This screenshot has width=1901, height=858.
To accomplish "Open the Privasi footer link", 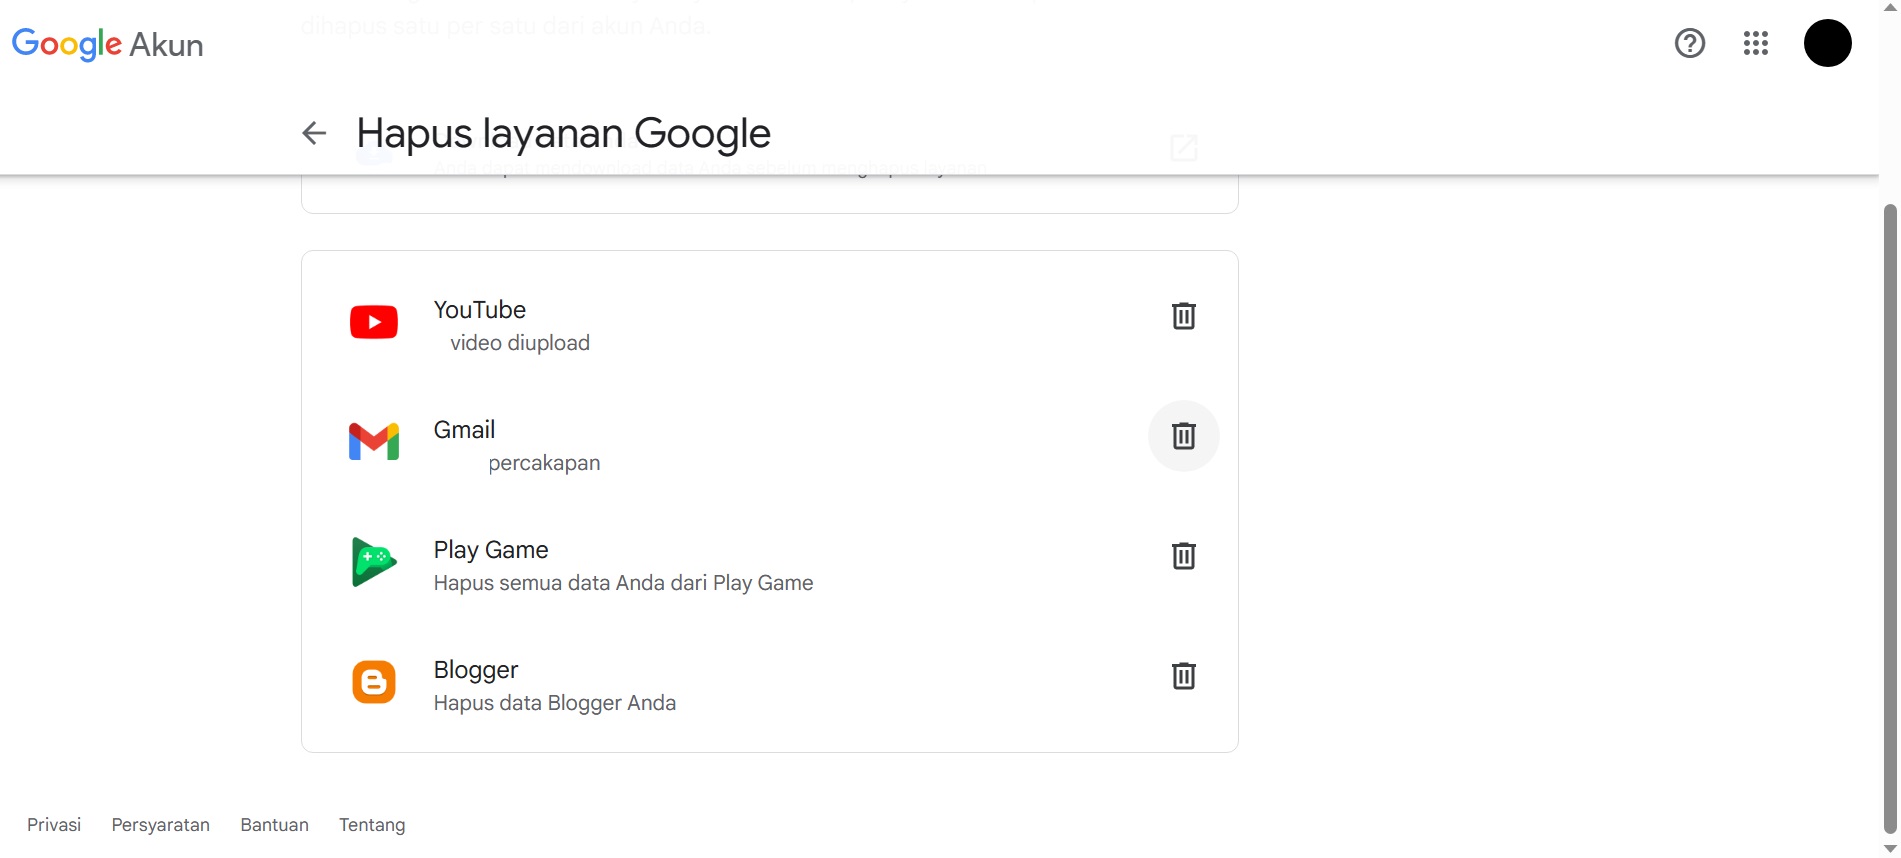I will [x=54, y=825].
